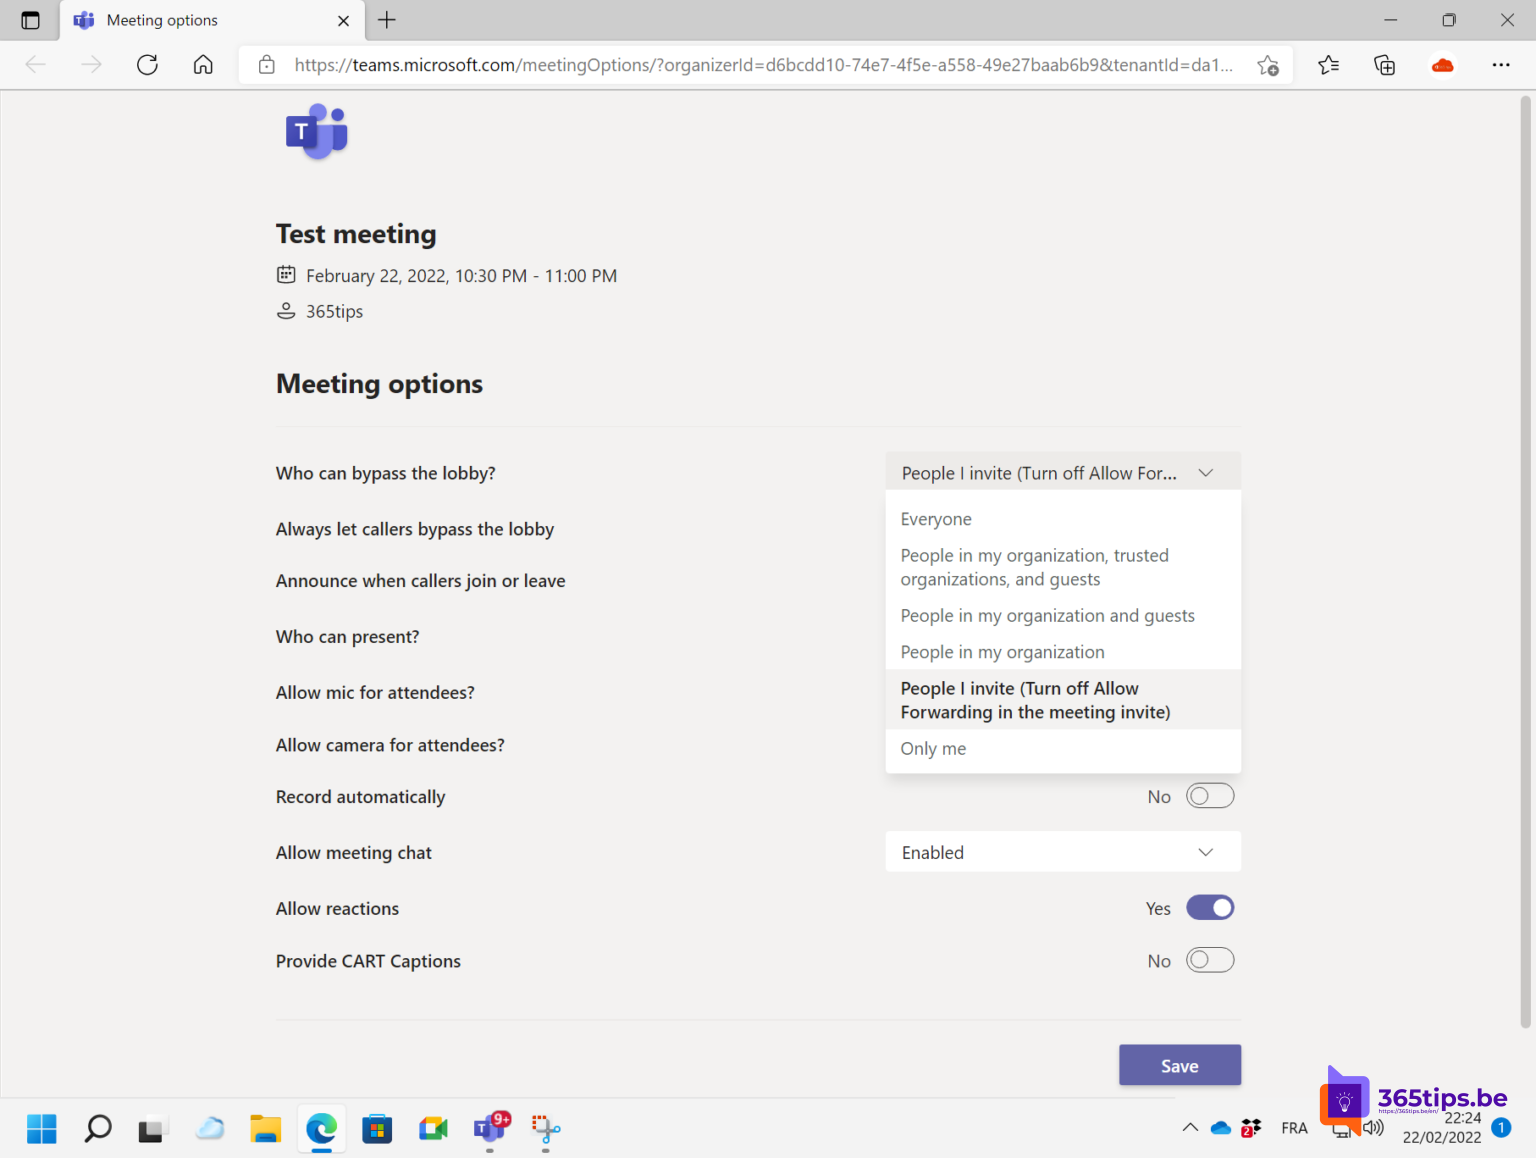This screenshot has height=1158, width=1536.
Task: Choose Only me from the open dropdown
Action: (932, 748)
